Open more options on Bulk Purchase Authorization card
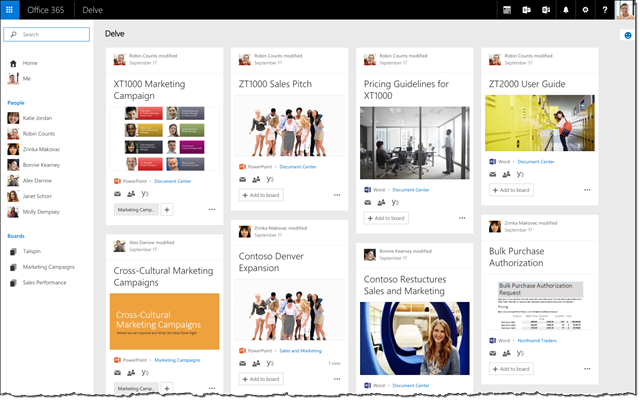Viewport: 640px width, 400px height. pyautogui.click(x=587, y=369)
